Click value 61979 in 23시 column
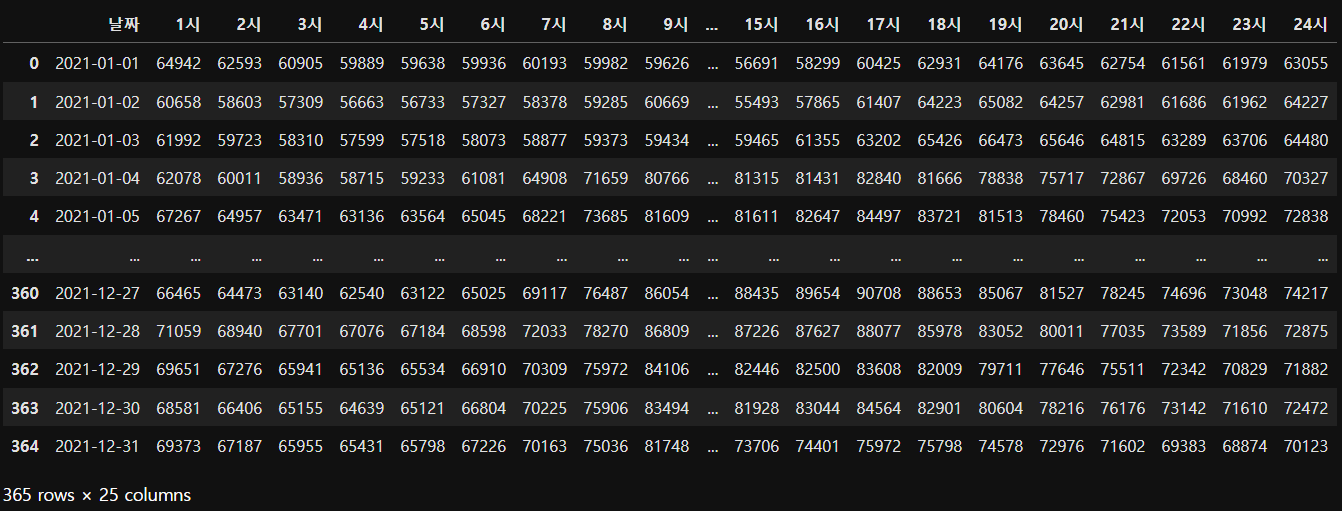1342x511 pixels. tap(1245, 63)
